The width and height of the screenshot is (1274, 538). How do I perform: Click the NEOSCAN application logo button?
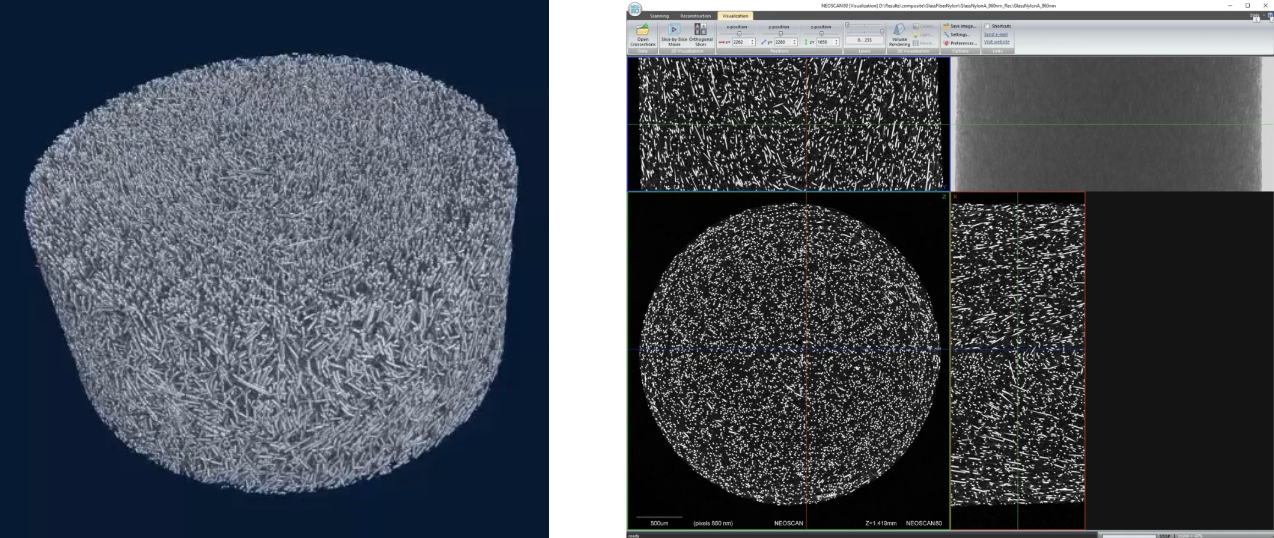point(636,10)
